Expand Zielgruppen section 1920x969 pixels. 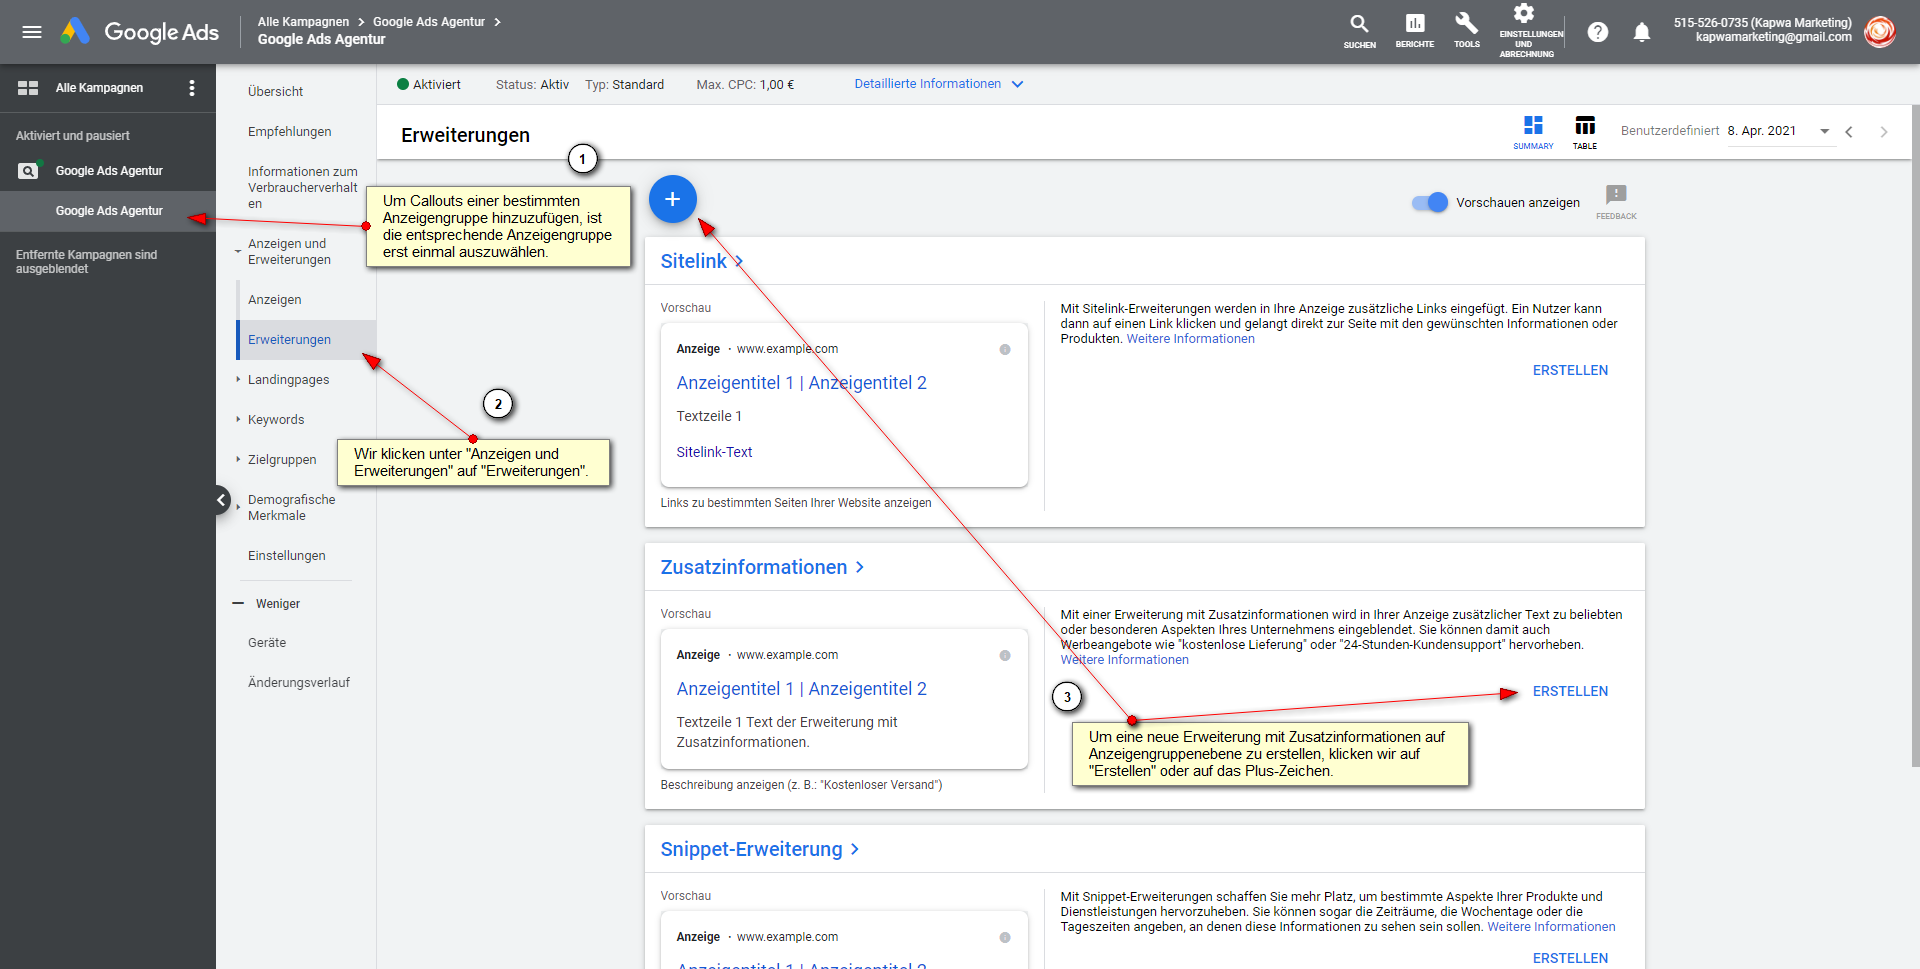pos(238,460)
